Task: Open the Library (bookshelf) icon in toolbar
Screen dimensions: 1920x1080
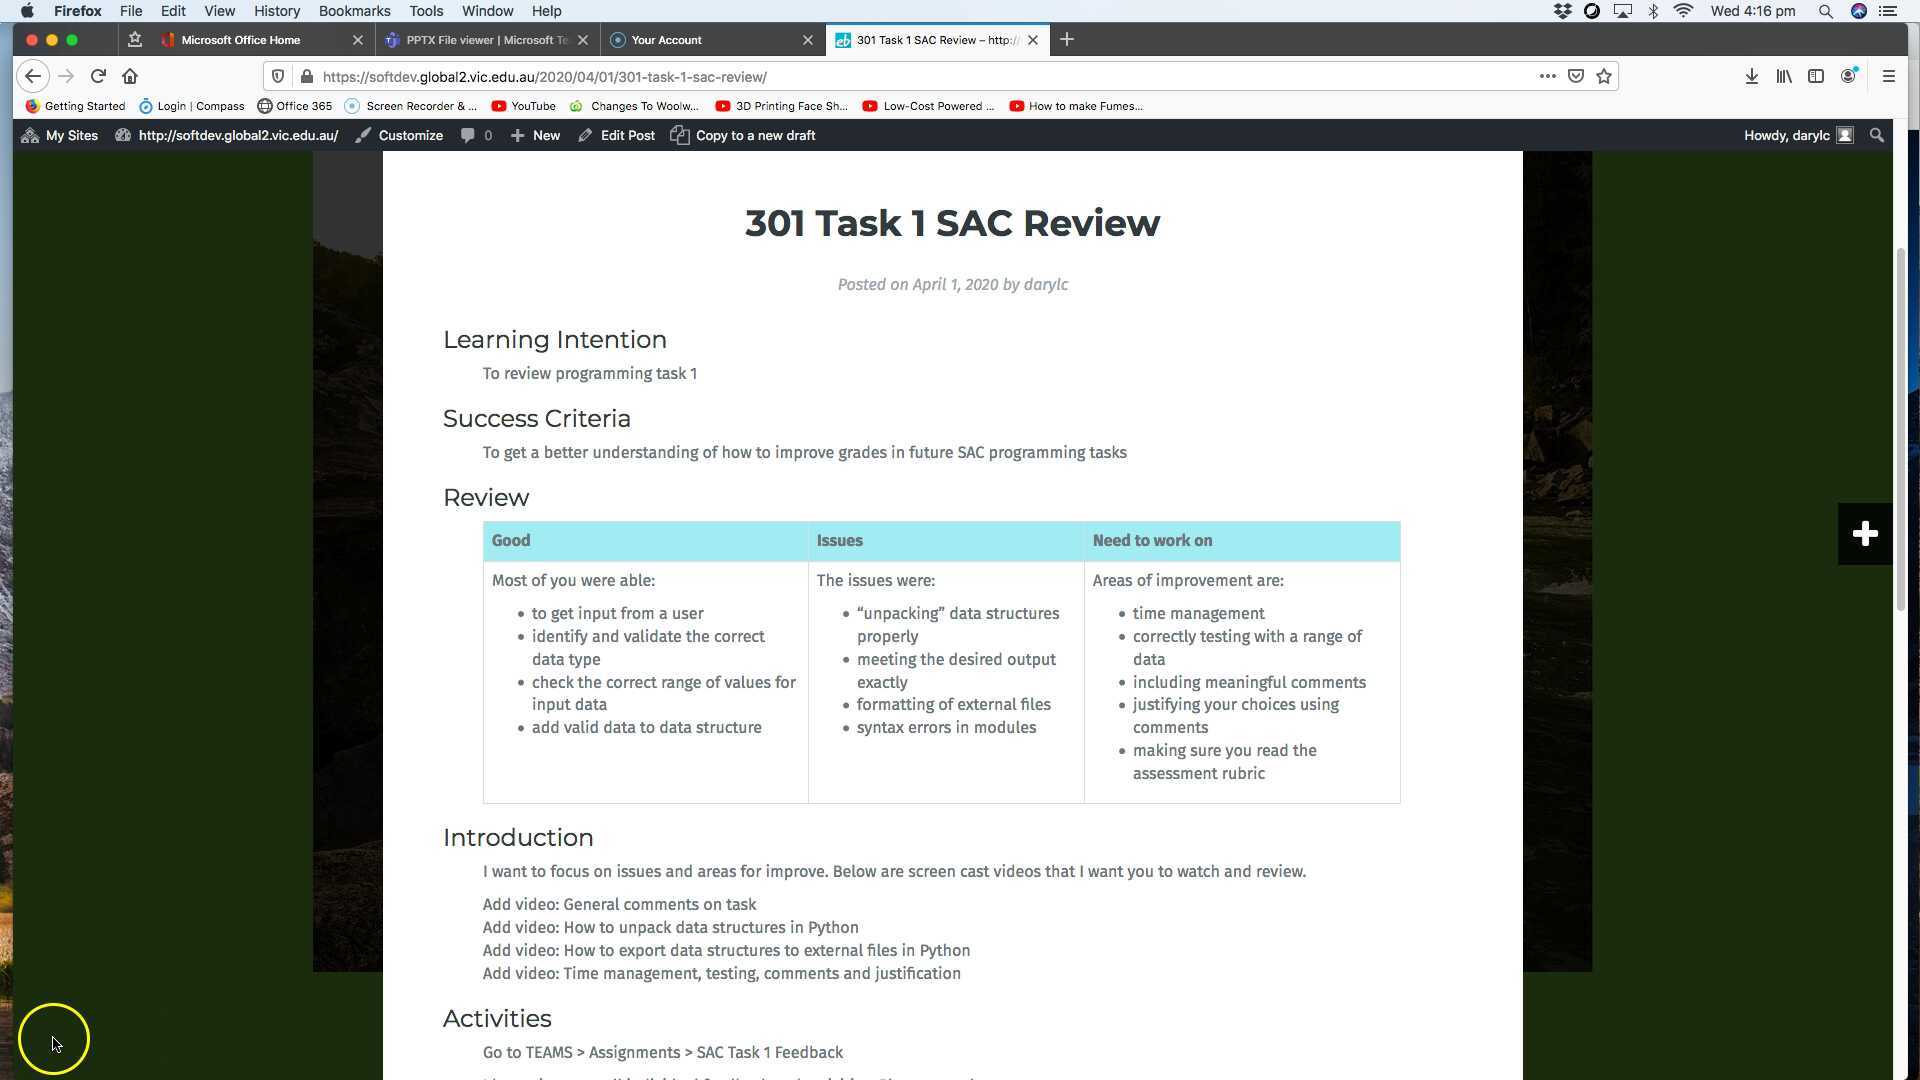Action: tap(1784, 76)
